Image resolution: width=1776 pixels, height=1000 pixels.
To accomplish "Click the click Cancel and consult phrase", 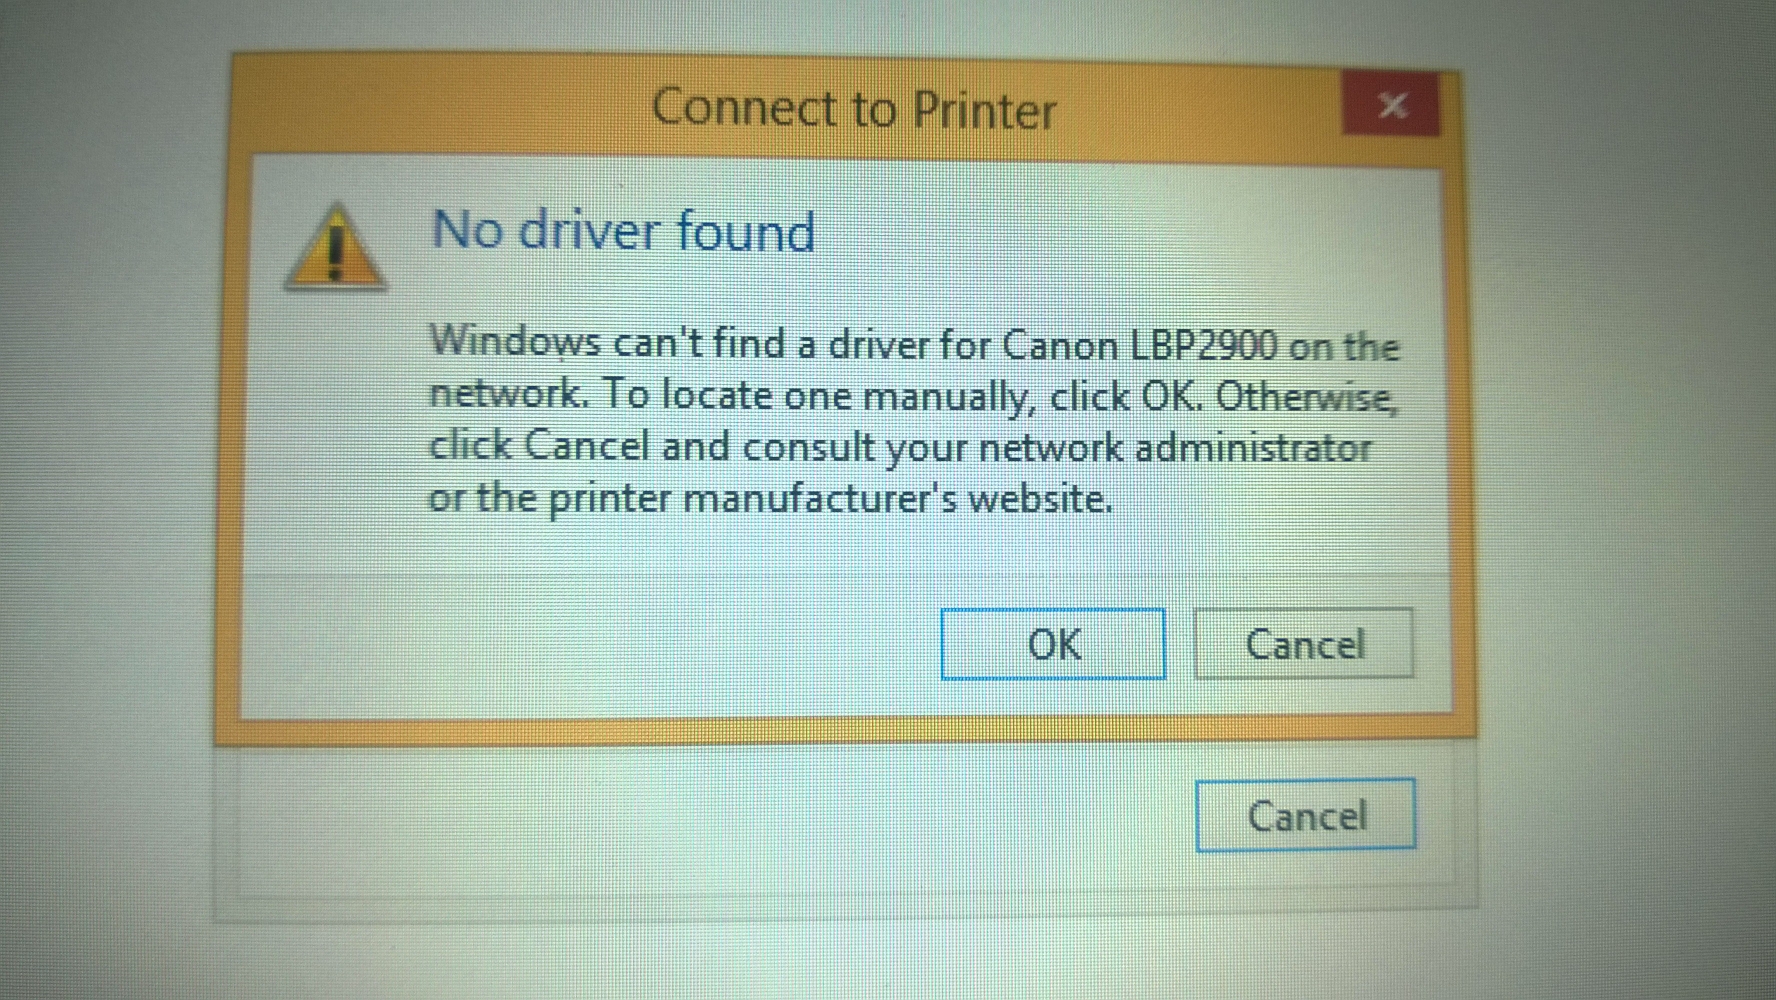I will tap(653, 446).
